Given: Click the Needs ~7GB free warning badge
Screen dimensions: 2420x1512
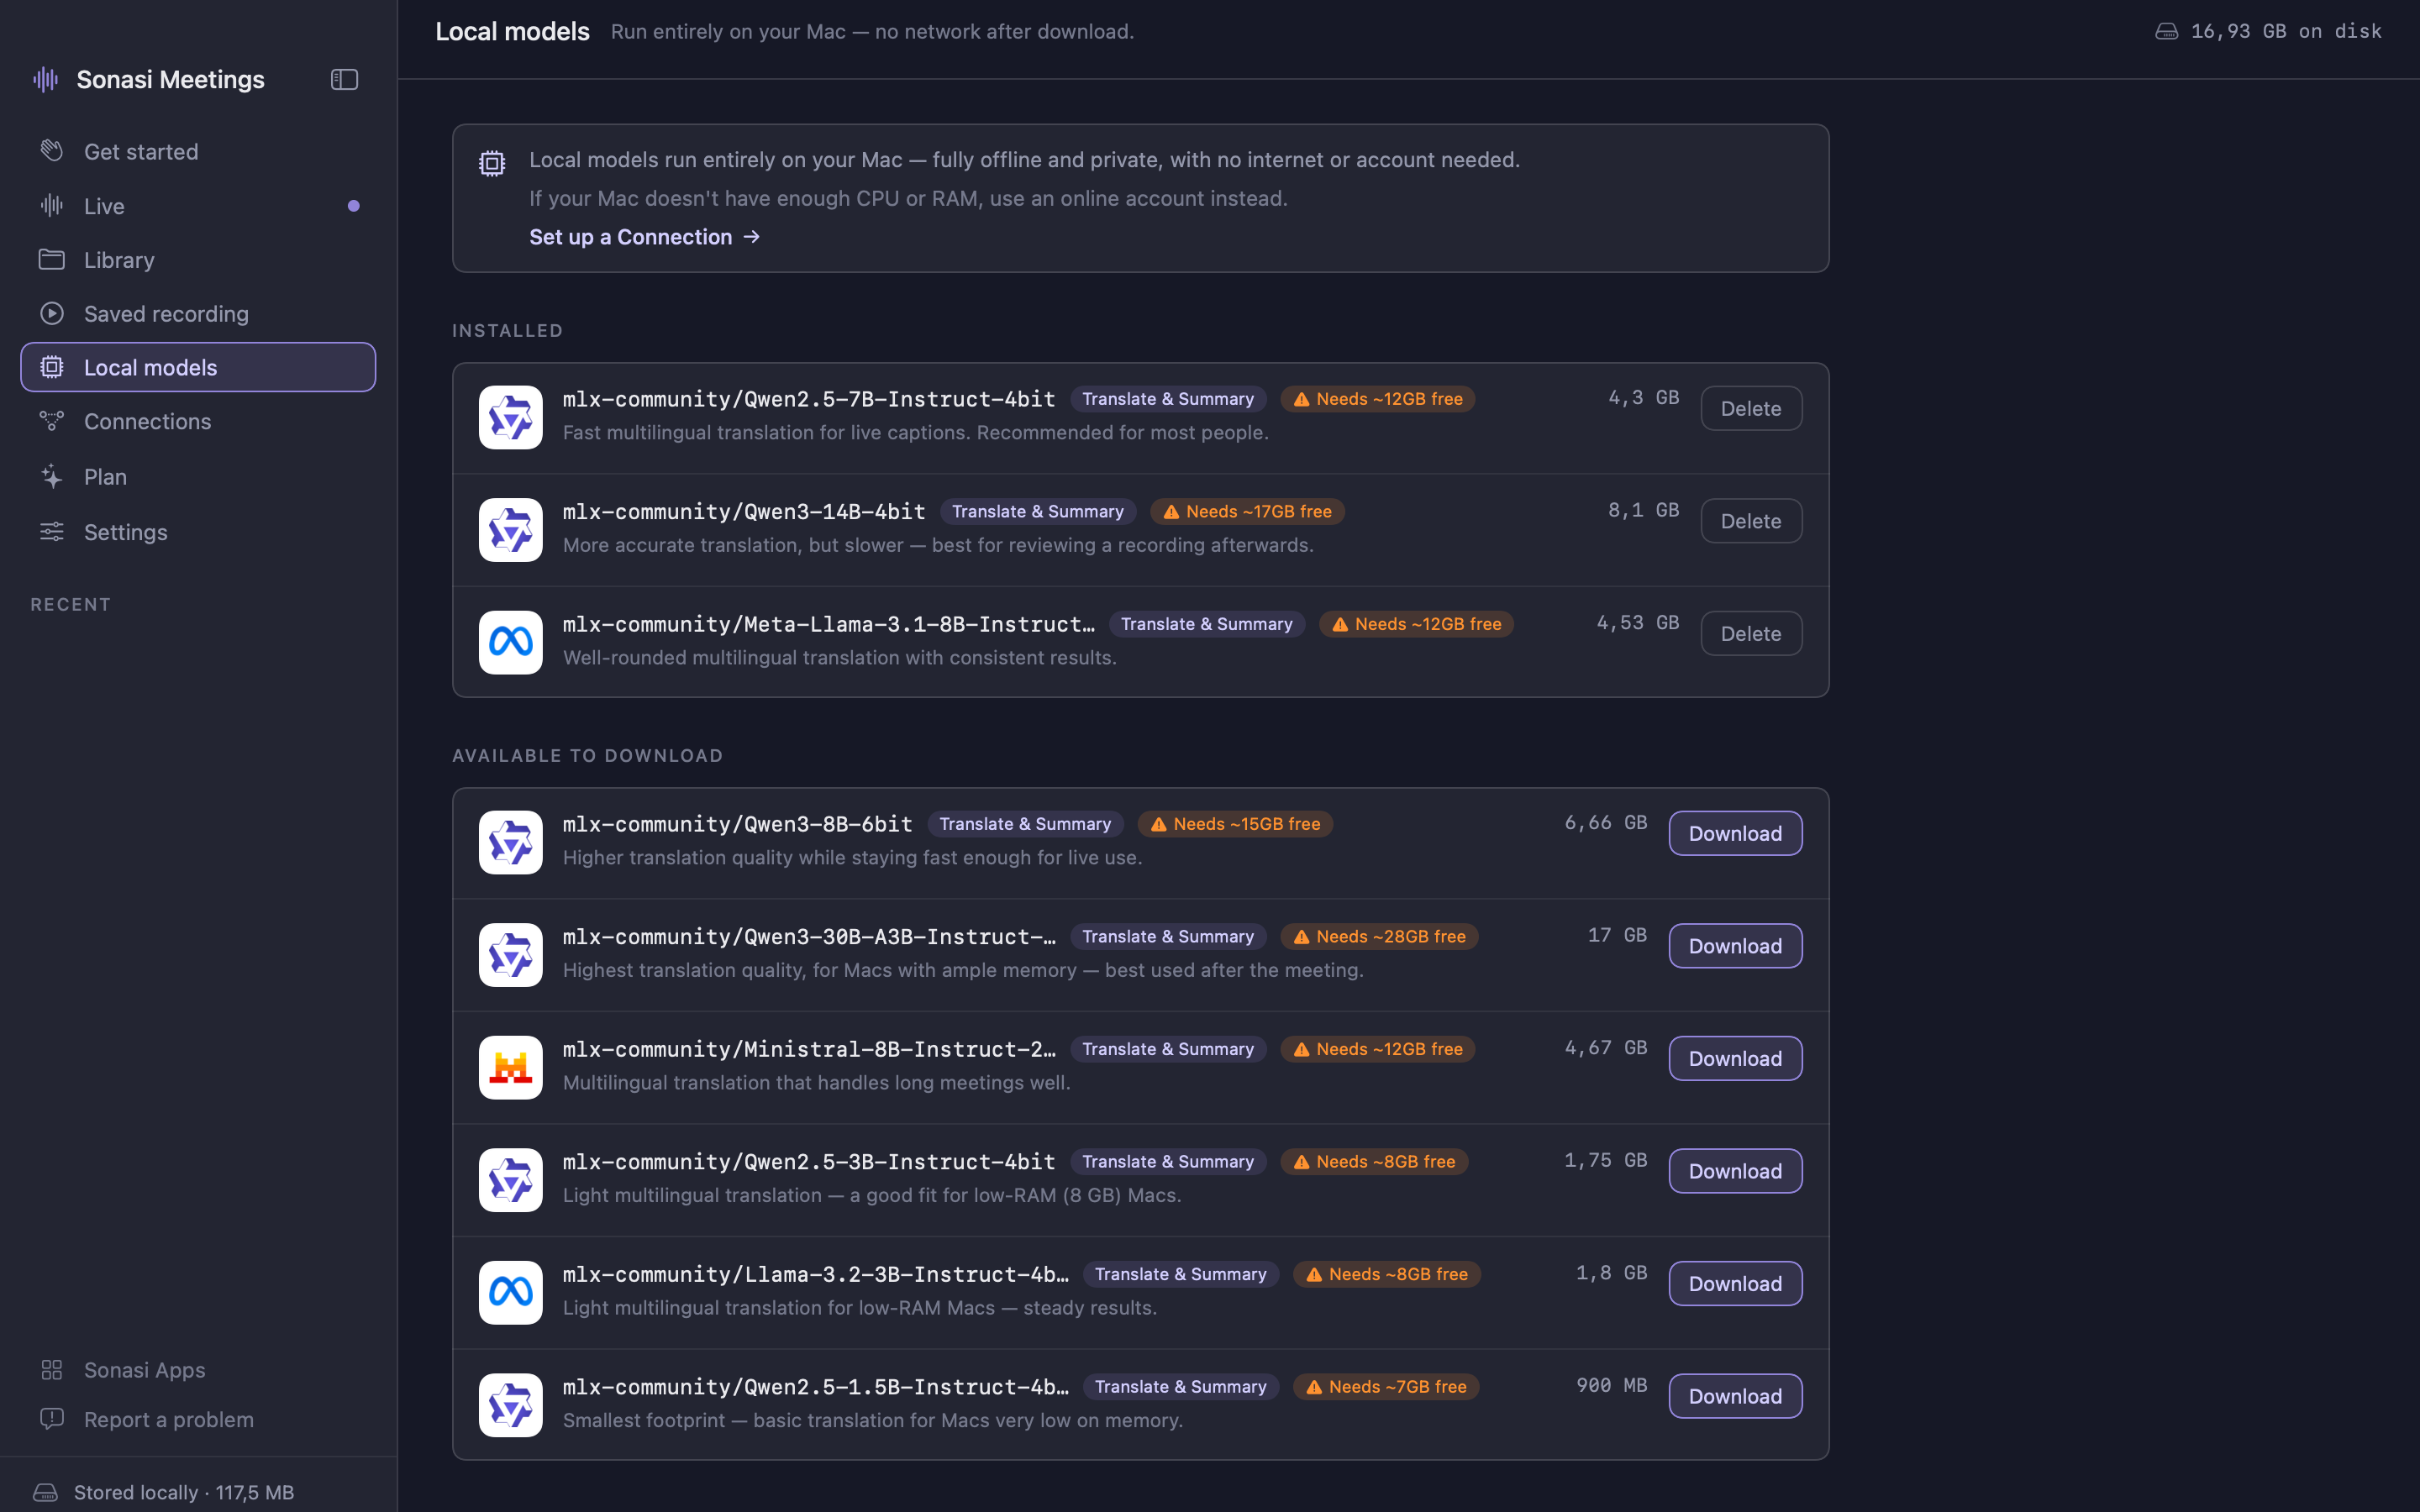Looking at the screenshot, I should point(1386,1387).
